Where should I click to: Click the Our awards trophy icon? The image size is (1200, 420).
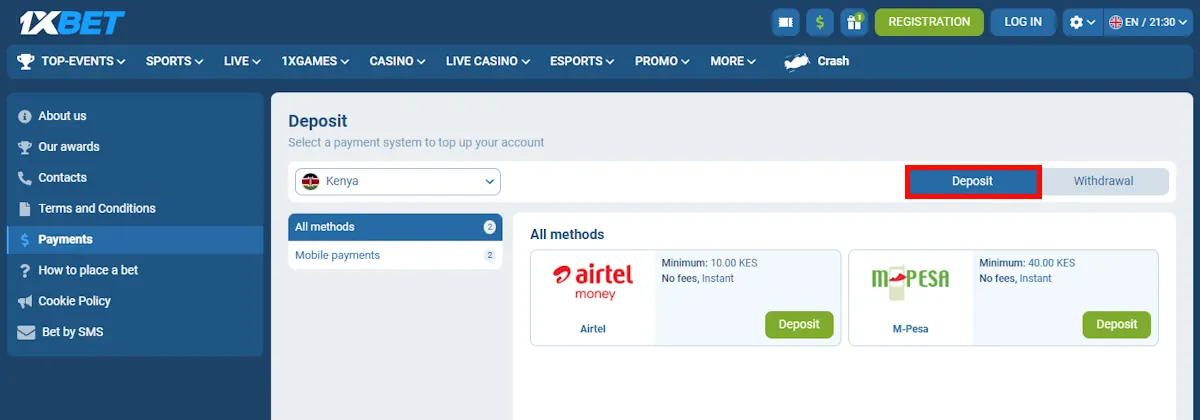(x=25, y=147)
